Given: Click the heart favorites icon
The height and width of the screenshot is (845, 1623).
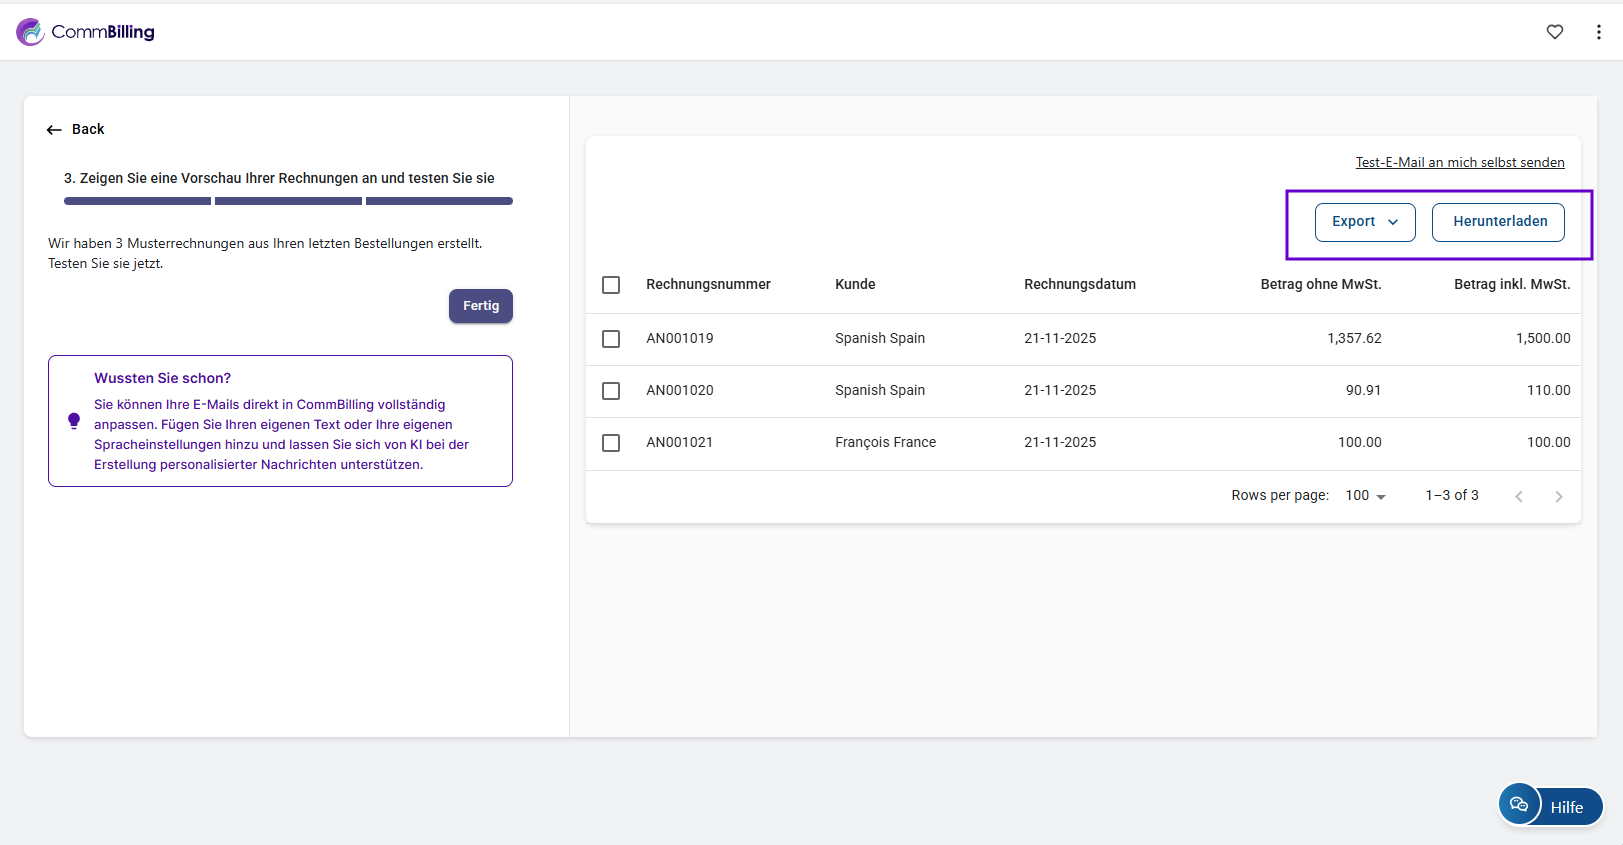Looking at the screenshot, I should click(x=1554, y=32).
